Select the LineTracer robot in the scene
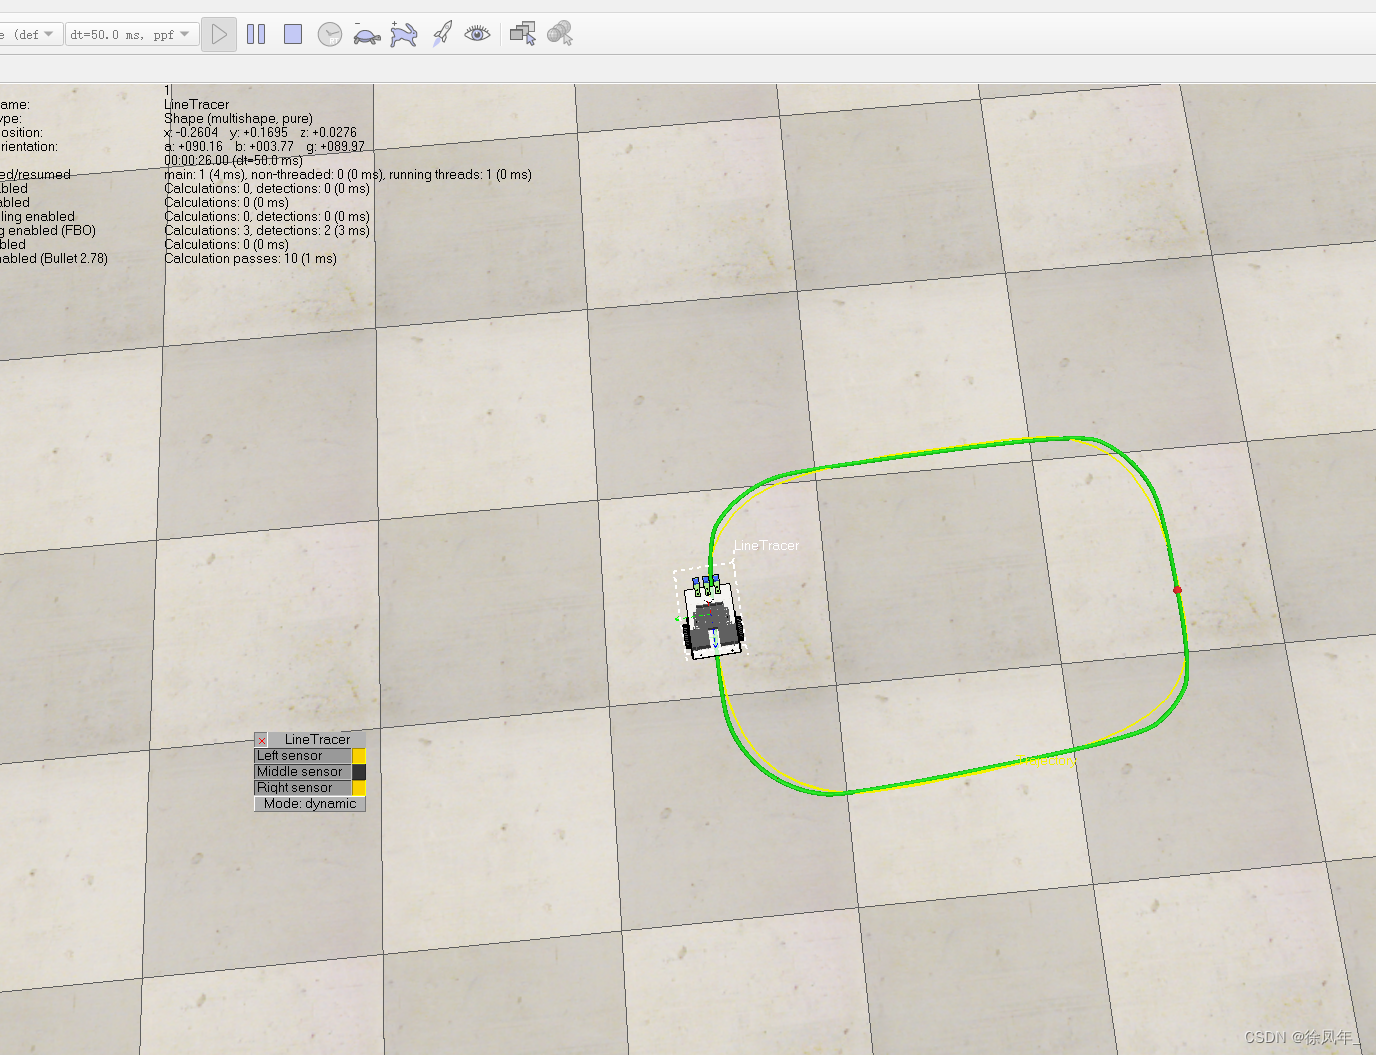Viewport: 1376px width, 1055px height. [712, 615]
